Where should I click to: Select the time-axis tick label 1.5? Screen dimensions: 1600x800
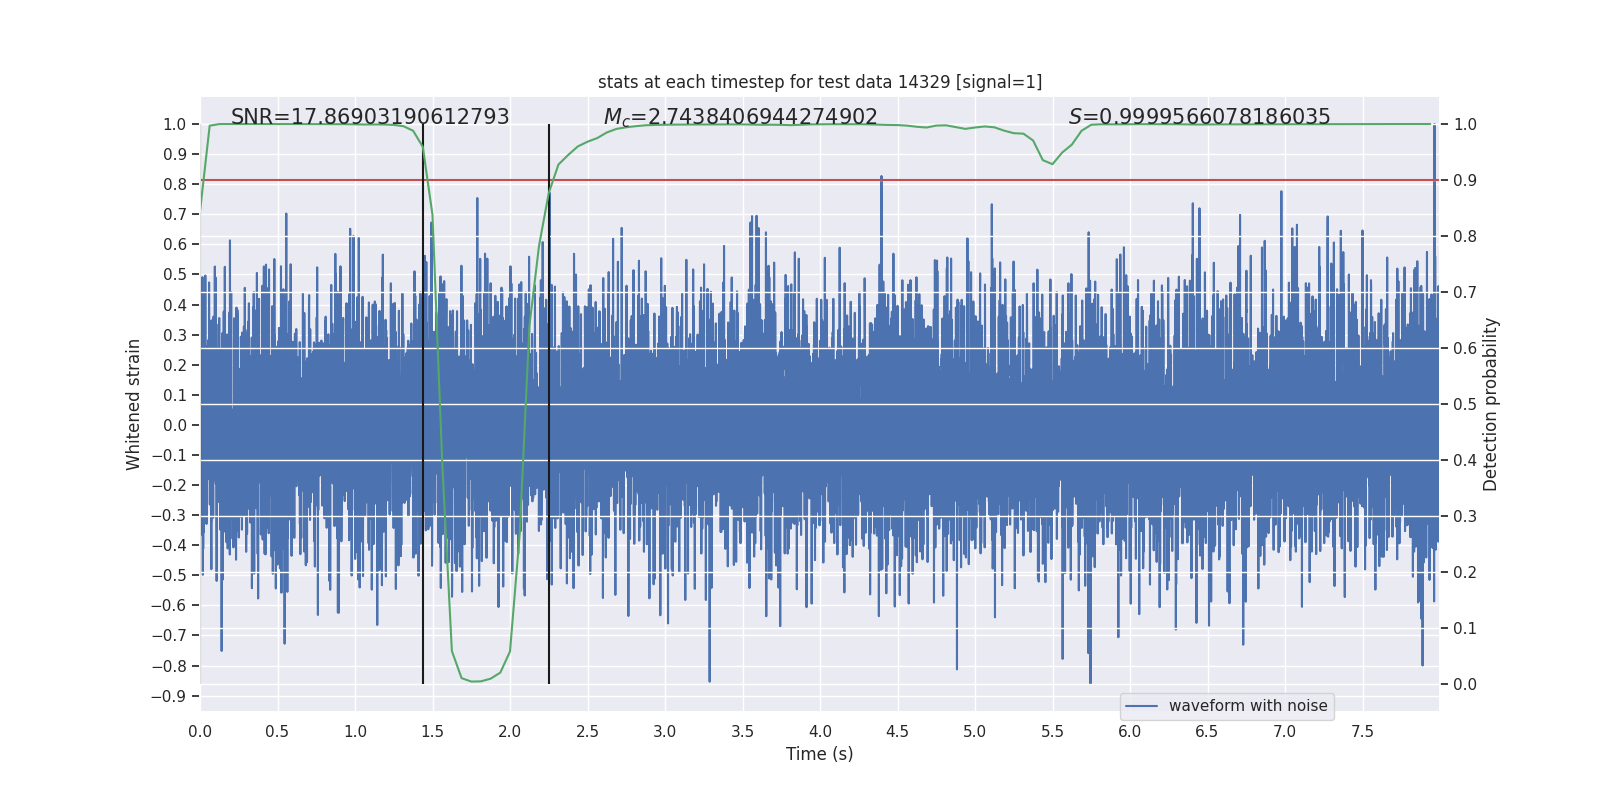(x=432, y=731)
